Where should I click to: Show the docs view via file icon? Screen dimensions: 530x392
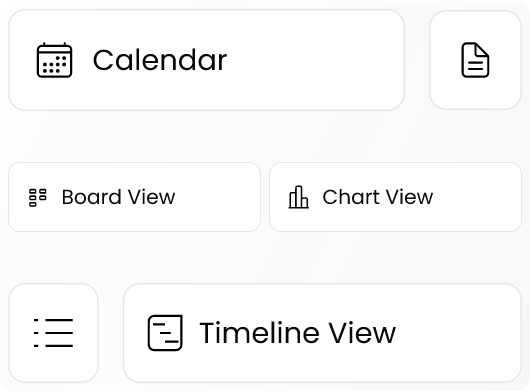tap(475, 60)
